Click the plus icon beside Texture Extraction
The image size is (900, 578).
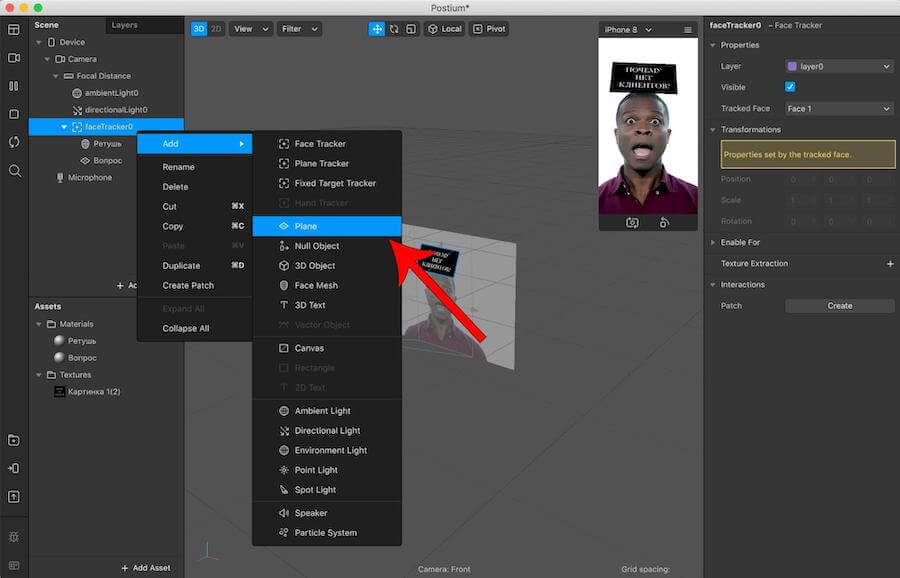coord(890,264)
